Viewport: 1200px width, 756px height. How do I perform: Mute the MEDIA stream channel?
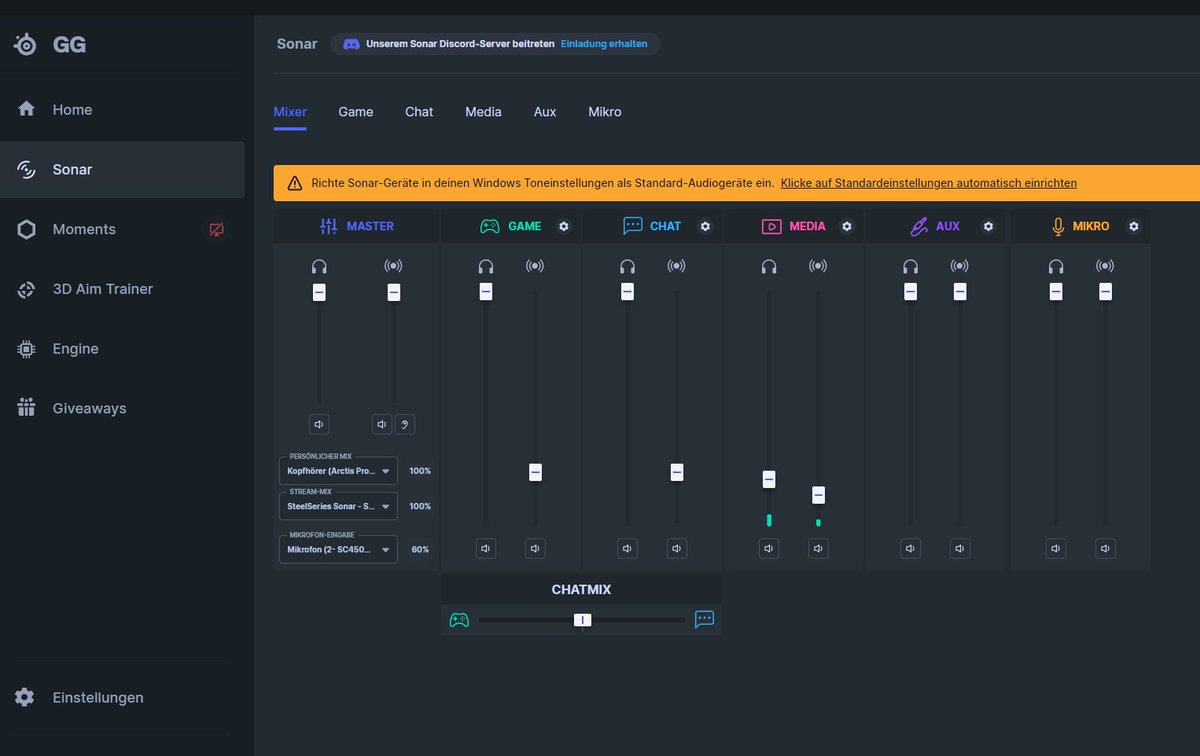coord(819,548)
